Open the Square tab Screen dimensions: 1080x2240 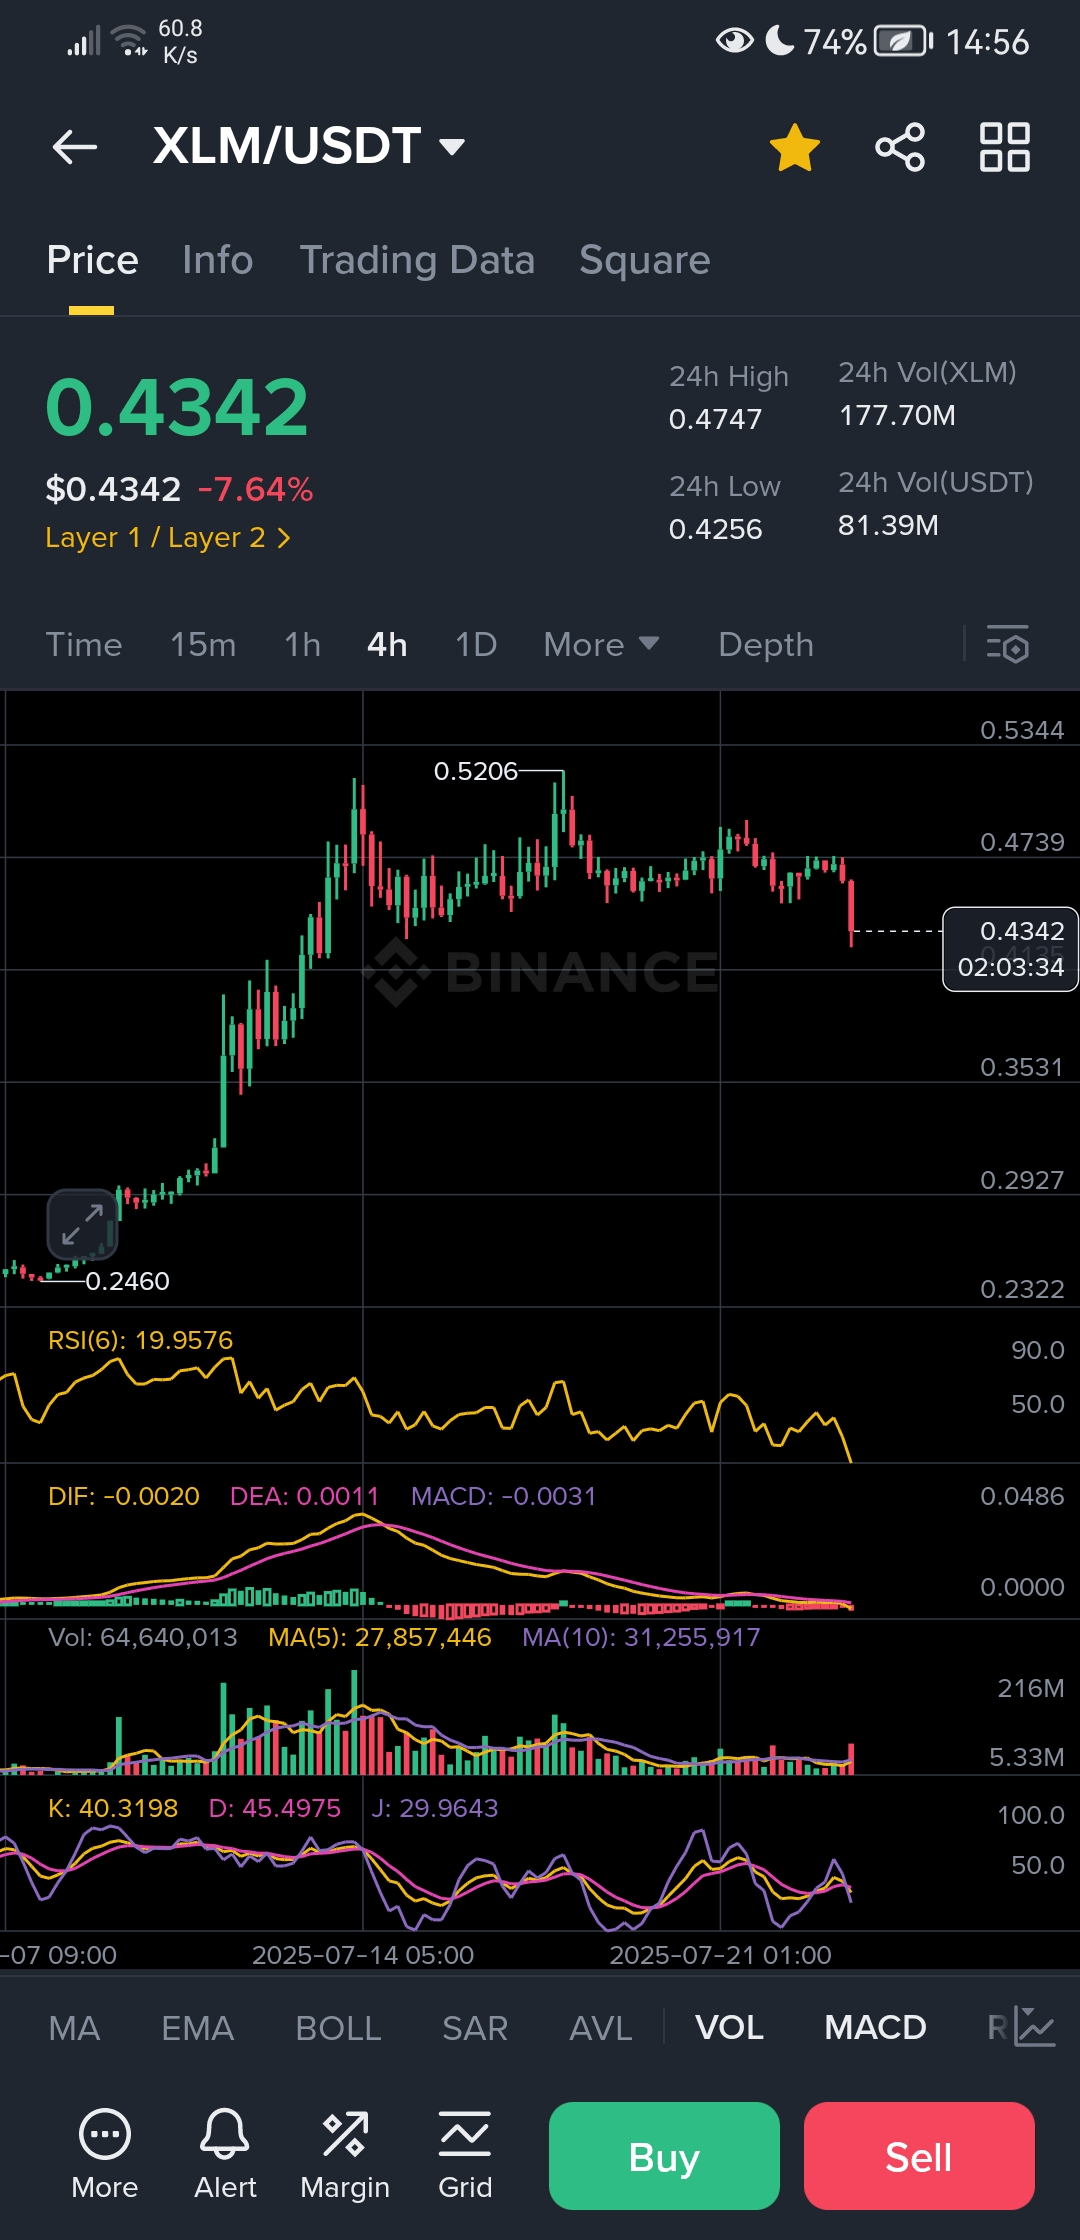(x=644, y=260)
